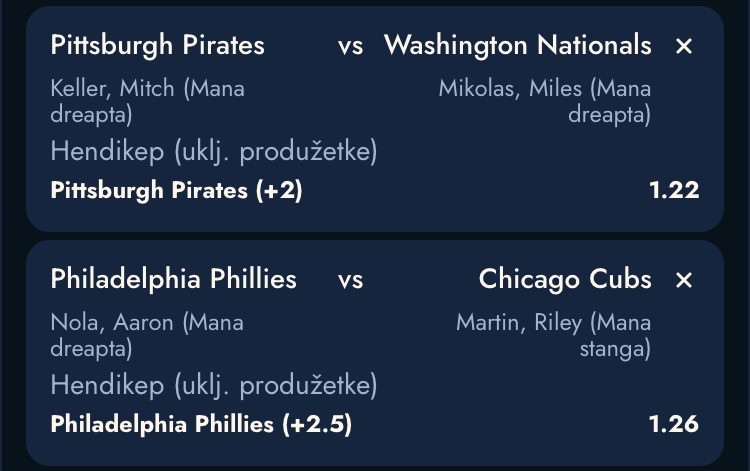Select the Philadelphia Phillies (+2.5) pick
Viewport: 750px width, 471px height.
(201, 424)
